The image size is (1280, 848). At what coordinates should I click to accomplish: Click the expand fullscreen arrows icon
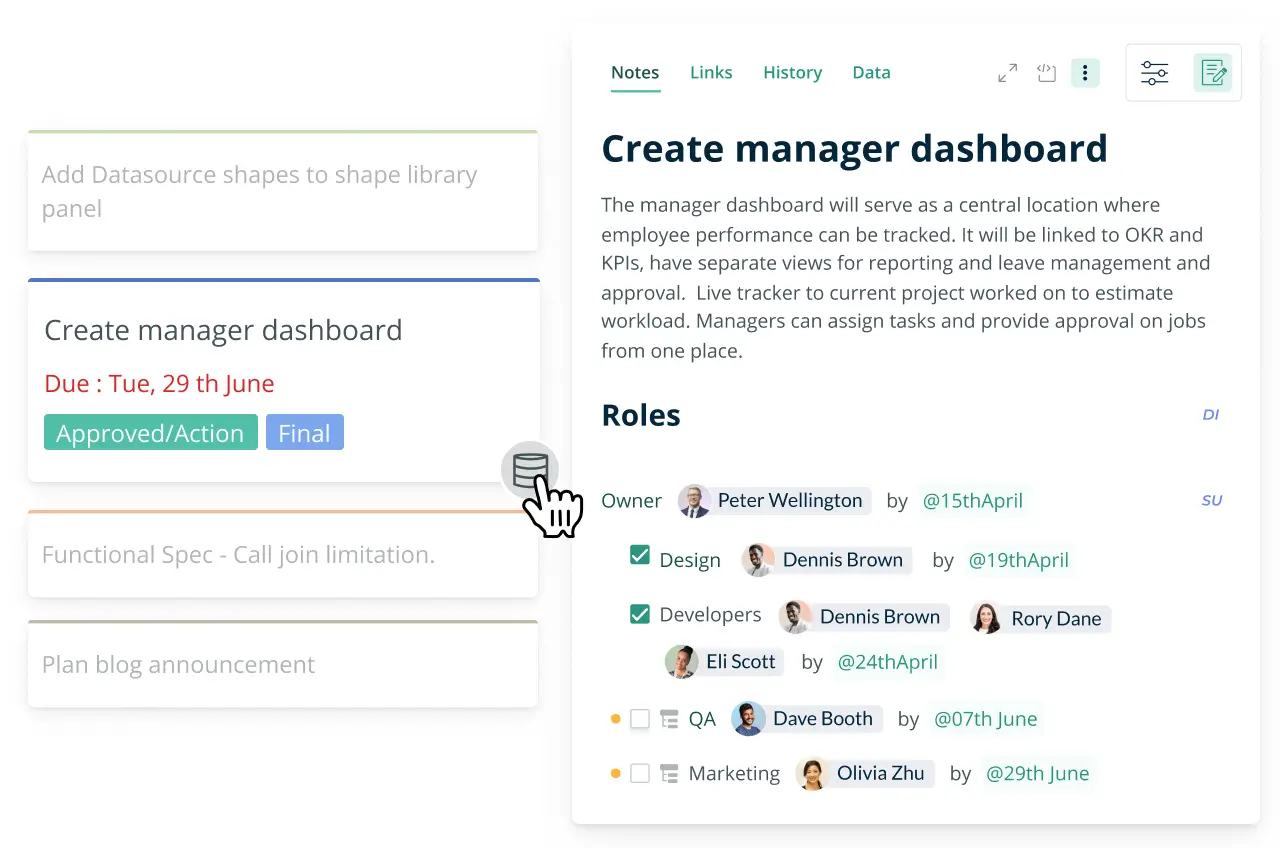(1007, 73)
